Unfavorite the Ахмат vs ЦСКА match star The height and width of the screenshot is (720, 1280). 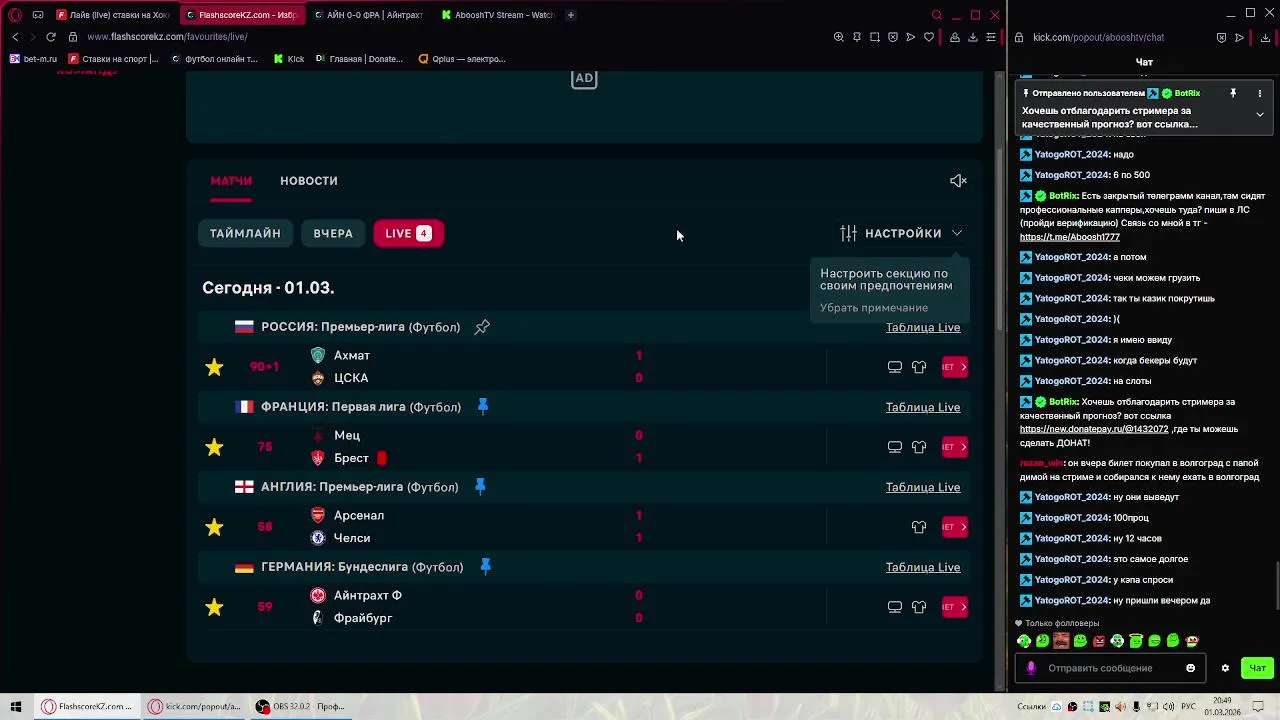[214, 367]
